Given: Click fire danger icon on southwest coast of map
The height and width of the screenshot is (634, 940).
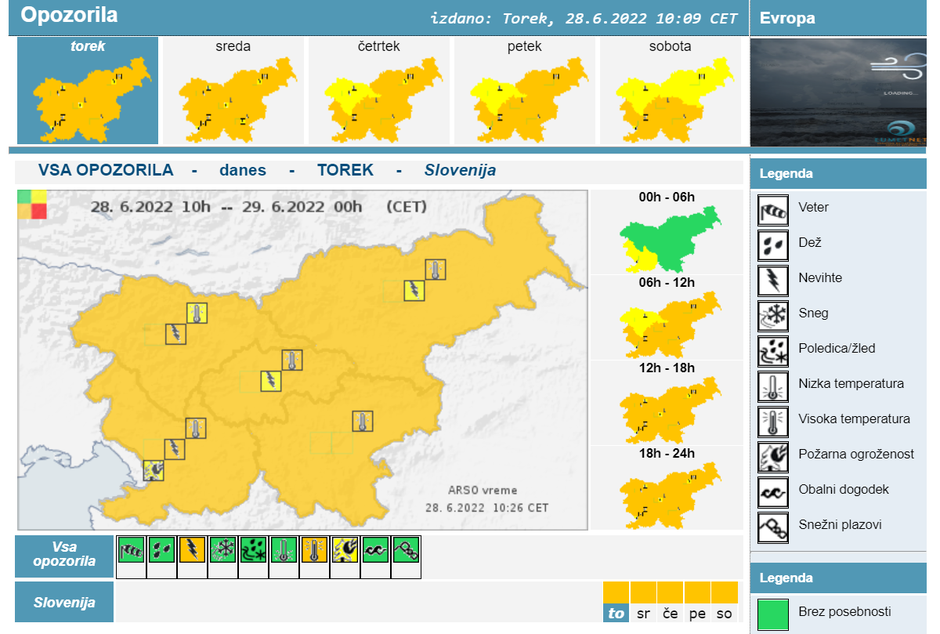Looking at the screenshot, I should pyautogui.click(x=153, y=470).
